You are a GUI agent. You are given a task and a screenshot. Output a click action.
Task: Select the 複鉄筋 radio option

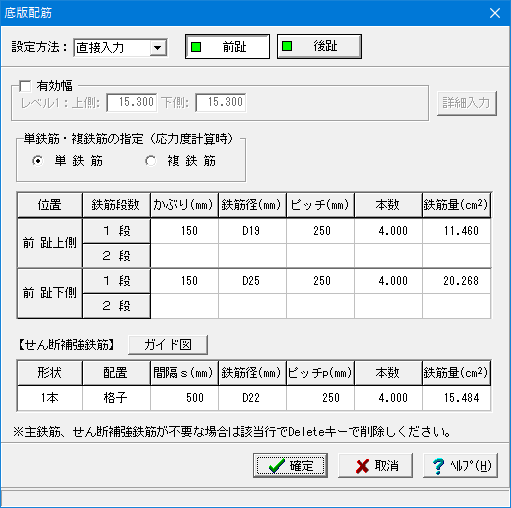tap(151, 161)
